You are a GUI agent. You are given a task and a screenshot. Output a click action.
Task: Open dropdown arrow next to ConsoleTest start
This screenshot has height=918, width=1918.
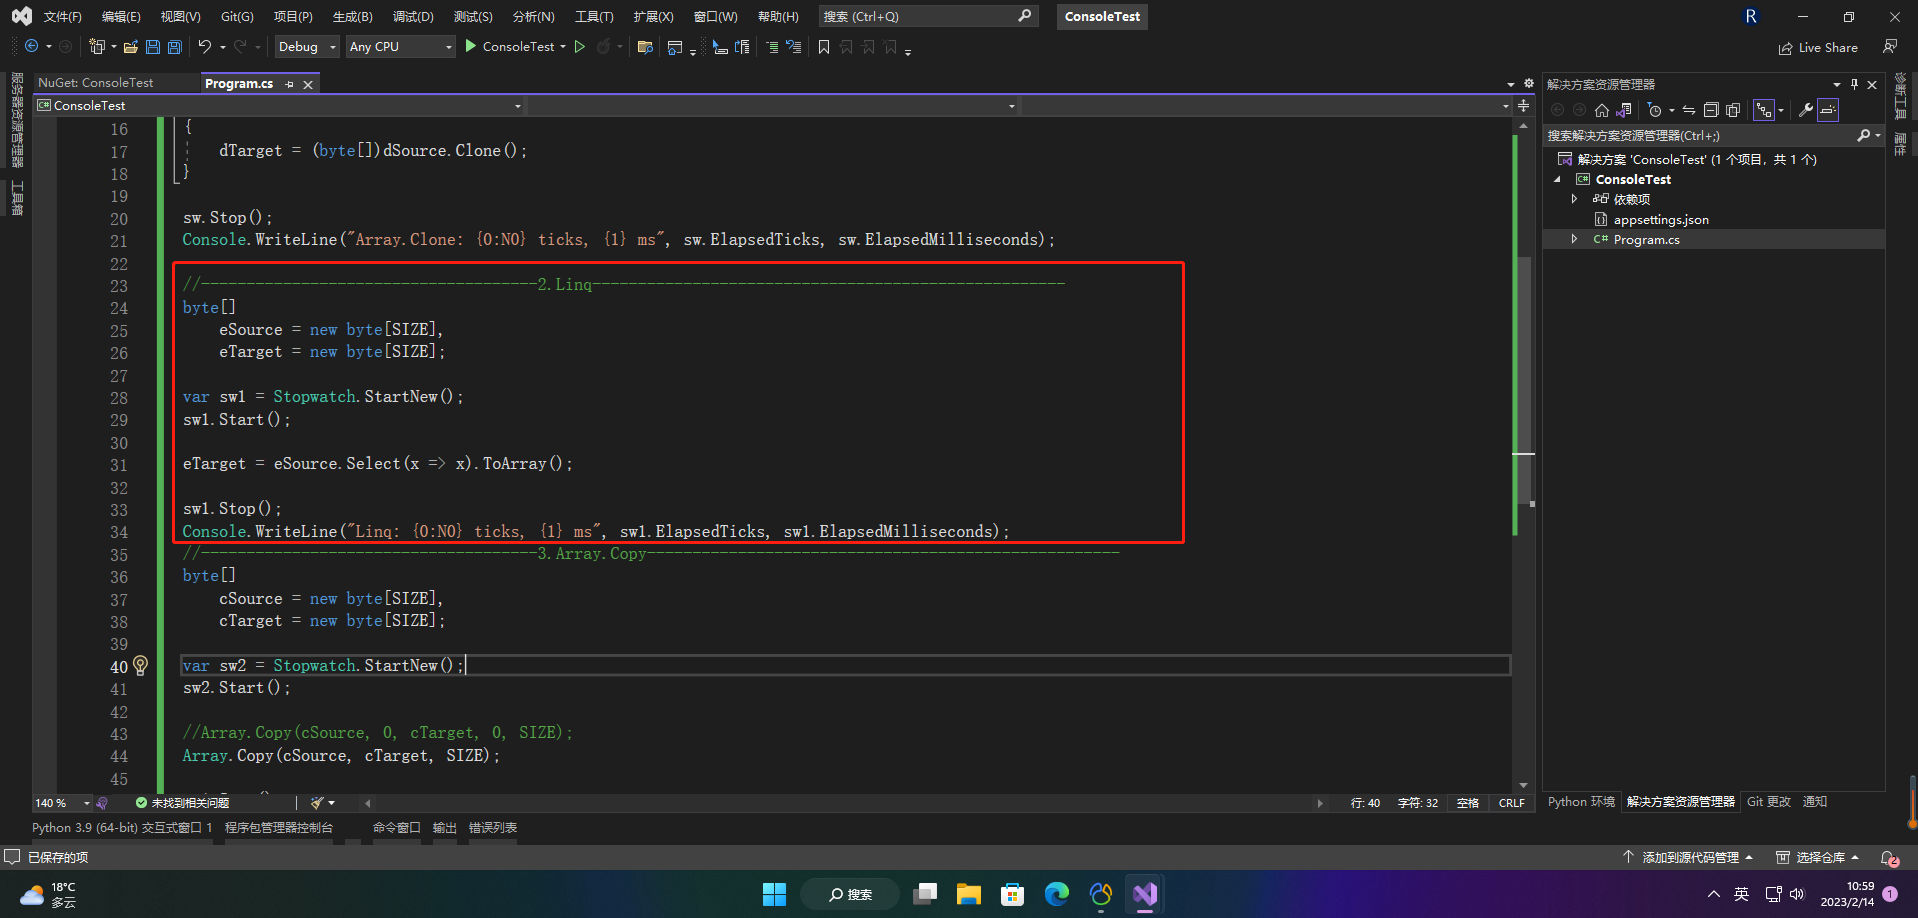[x=563, y=46]
